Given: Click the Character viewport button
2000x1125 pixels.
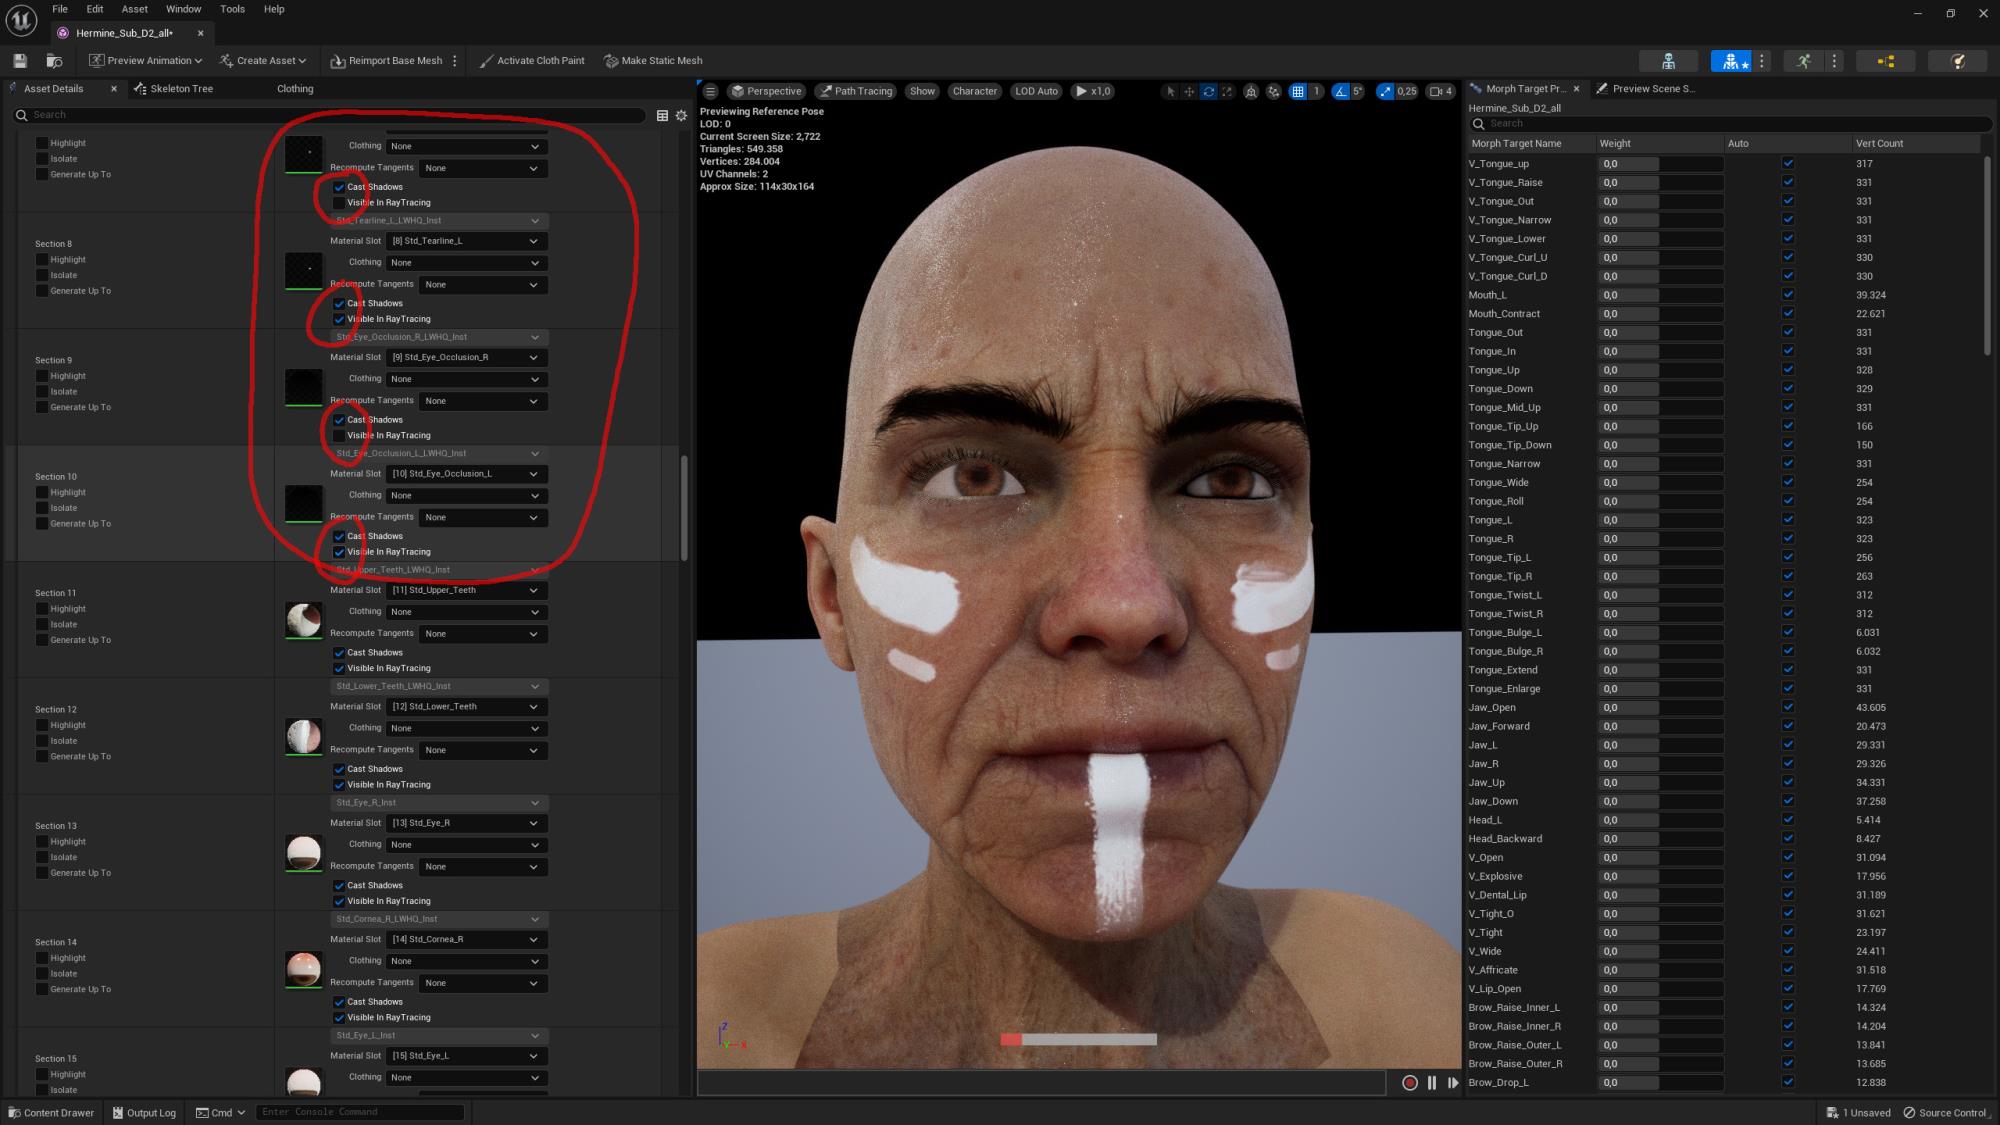Looking at the screenshot, I should click(x=975, y=91).
